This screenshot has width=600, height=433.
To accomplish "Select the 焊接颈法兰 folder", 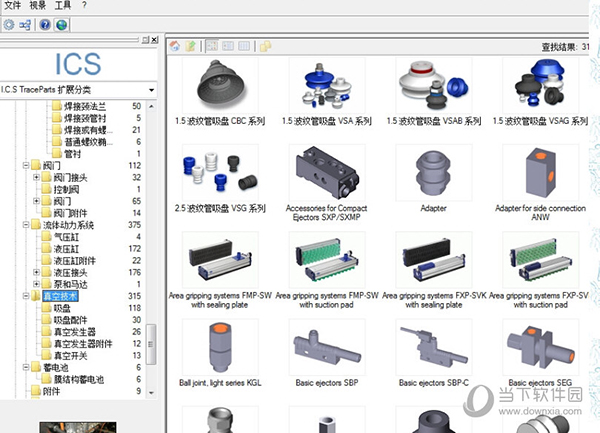I will tap(85, 106).
